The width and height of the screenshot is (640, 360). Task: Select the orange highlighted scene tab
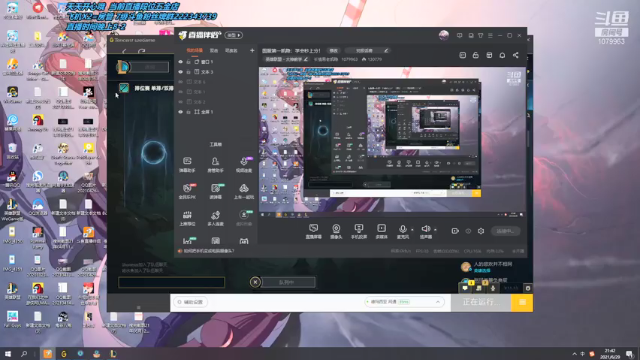(x=194, y=51)
